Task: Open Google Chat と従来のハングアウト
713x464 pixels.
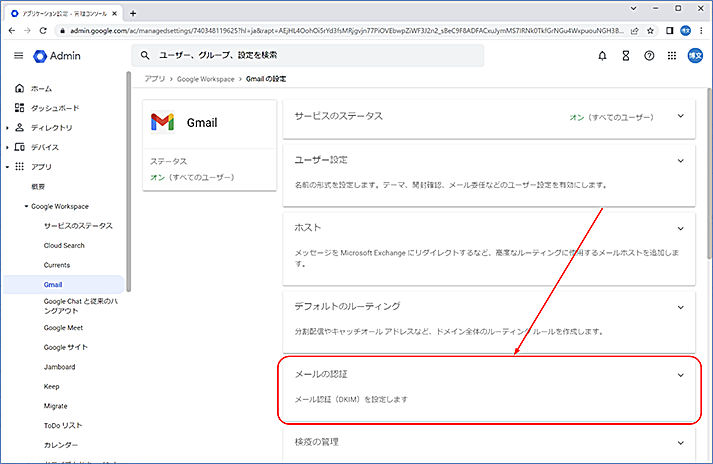Action: (x=80, y=306)
